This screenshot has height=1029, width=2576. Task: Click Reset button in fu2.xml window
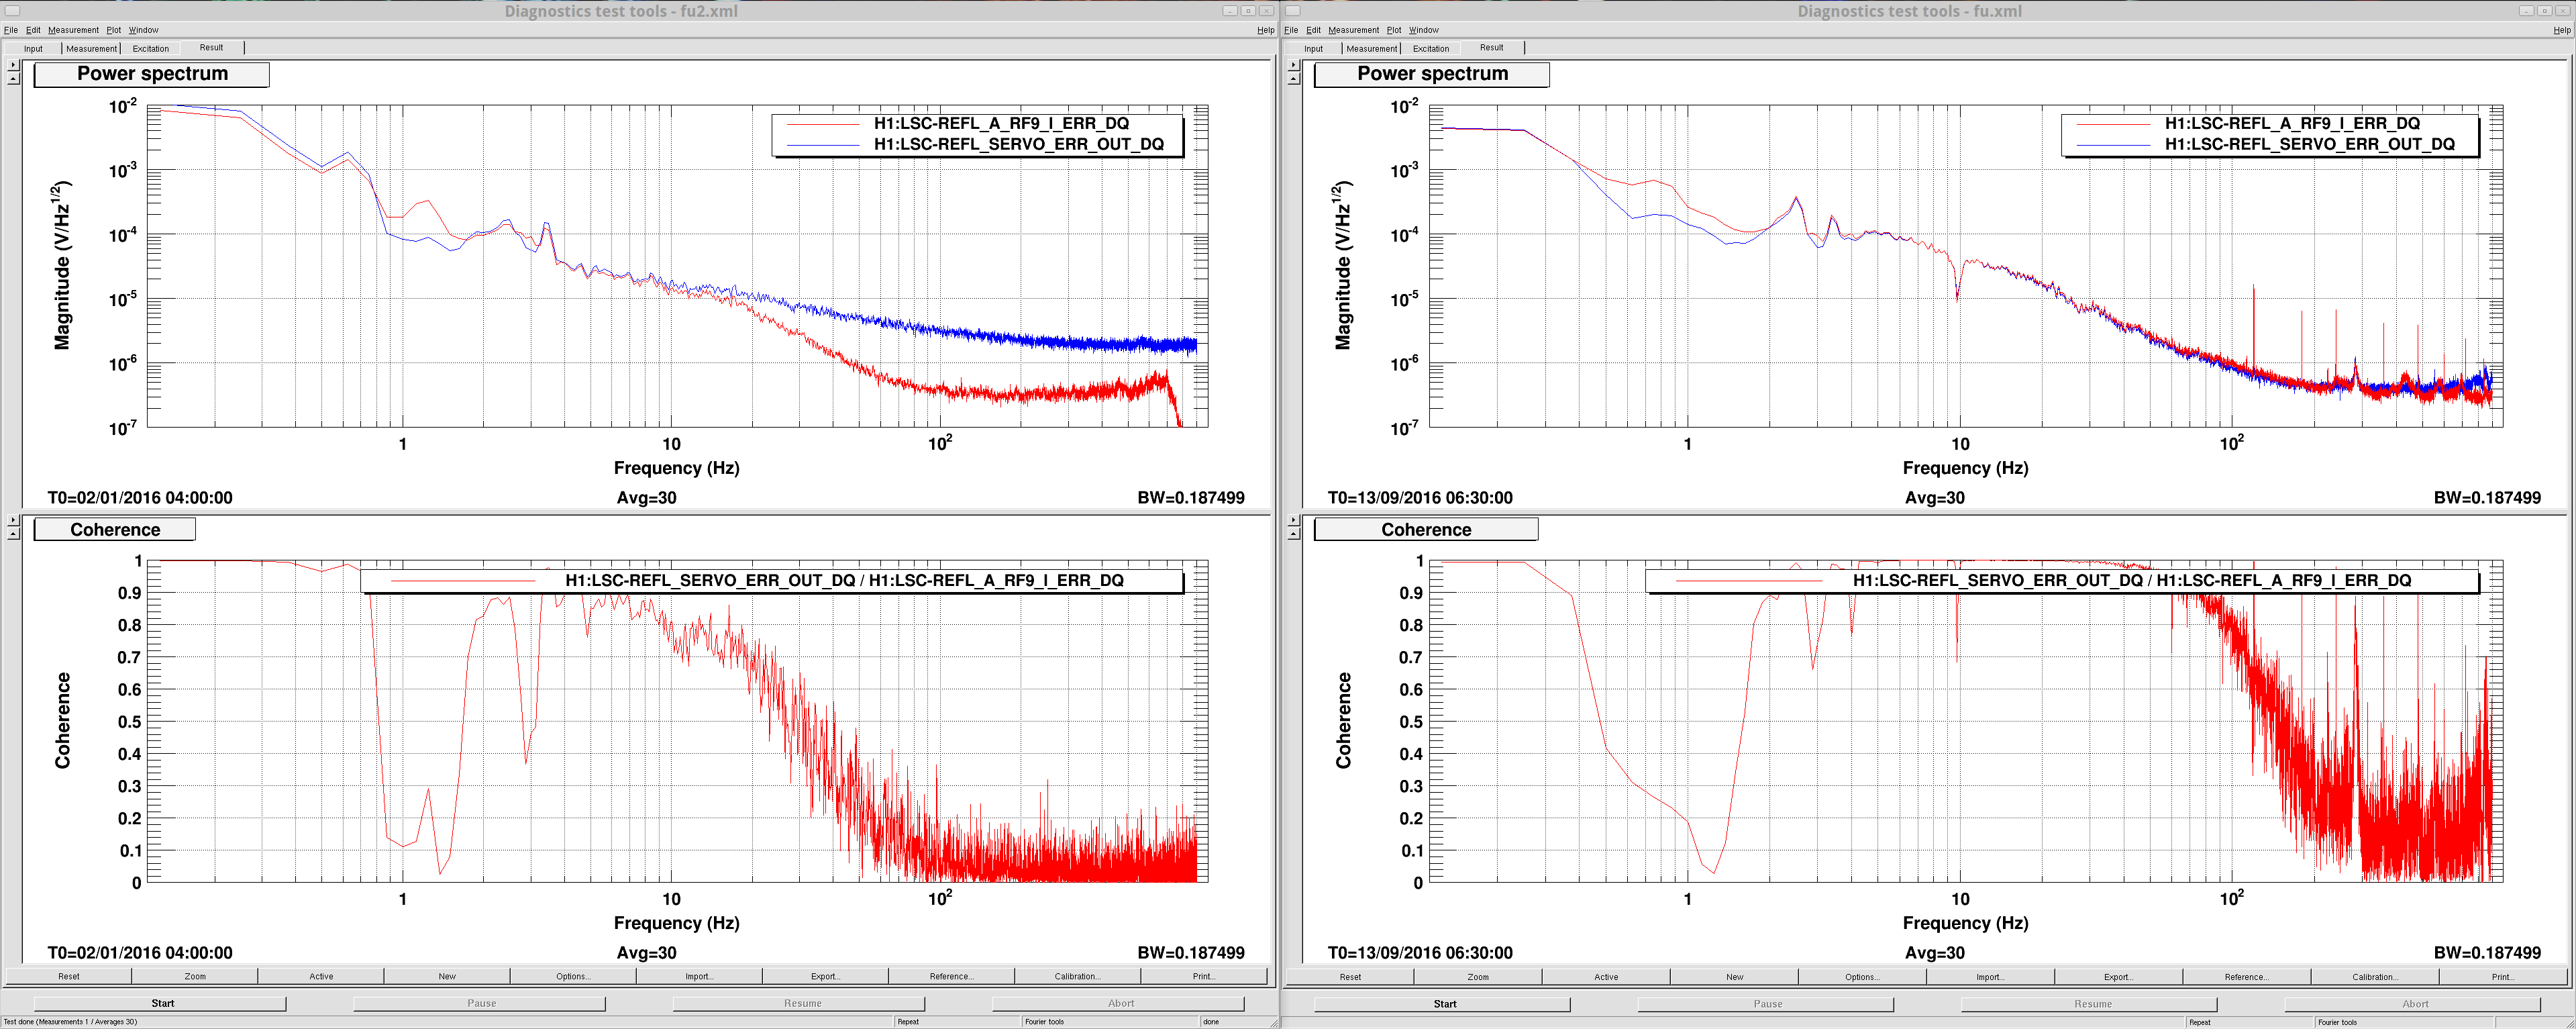[69, 976]
